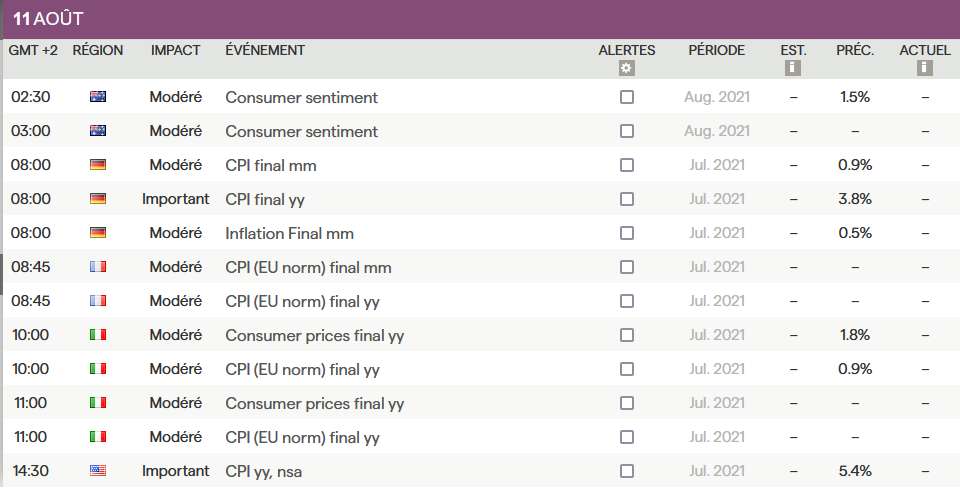Screen dimensions: 960x489
Task: Click French flag on 08:45 CPI final mm row
Action: pos(98,267)
